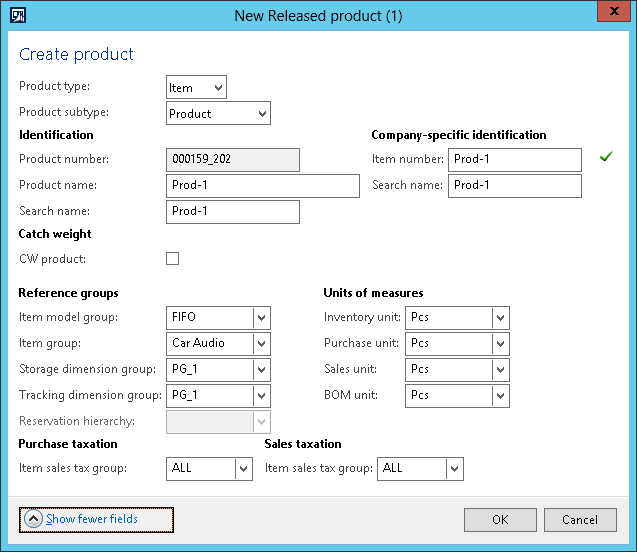Expand the Purchase unit dropdown
Viewport: 637px width, 552px height.
500,344
